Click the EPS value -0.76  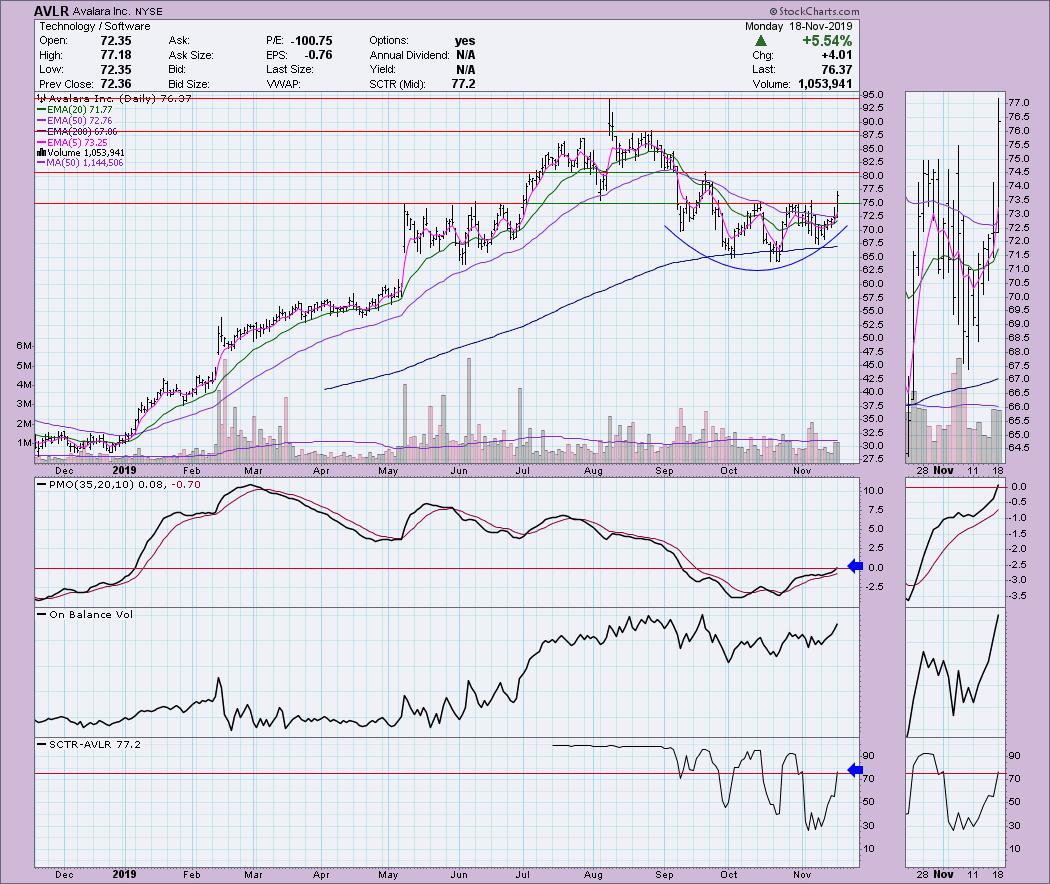319,55
